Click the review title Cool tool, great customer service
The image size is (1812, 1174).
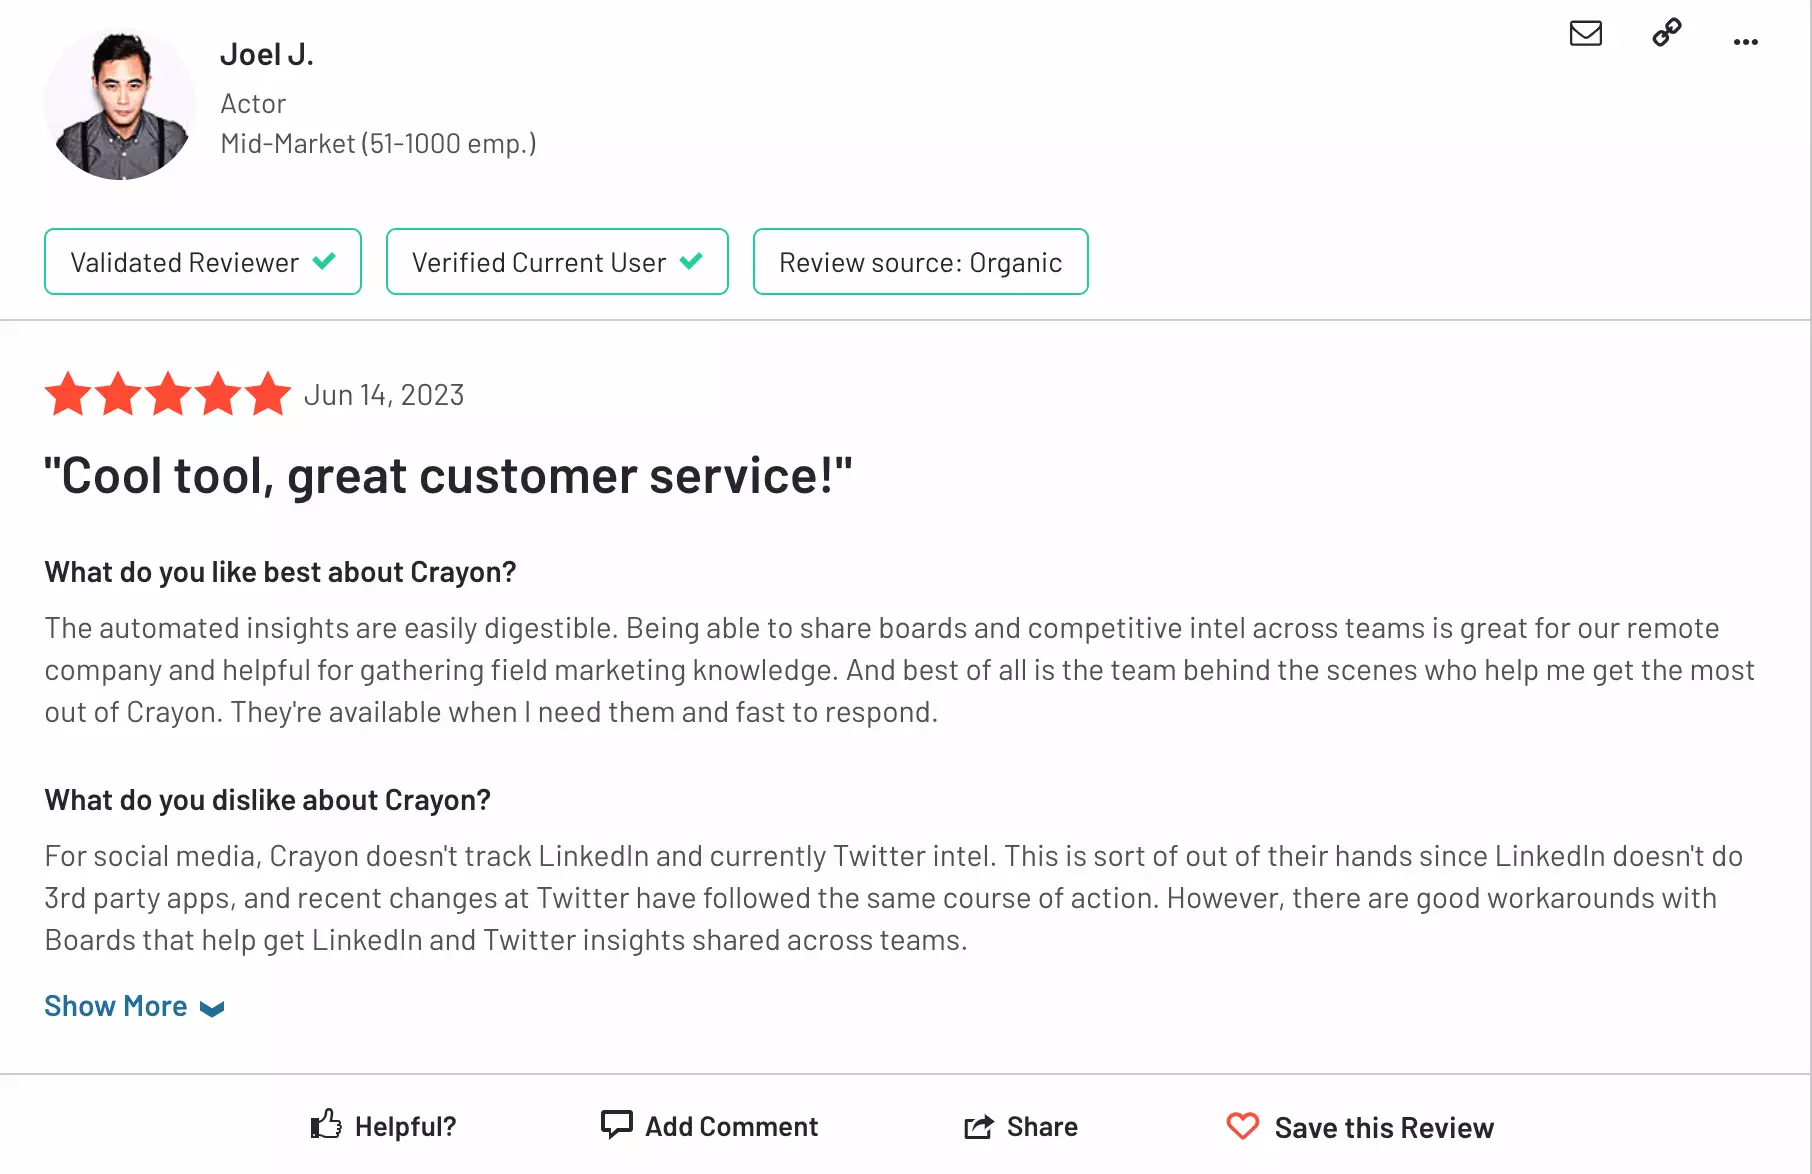pos(448,476)
